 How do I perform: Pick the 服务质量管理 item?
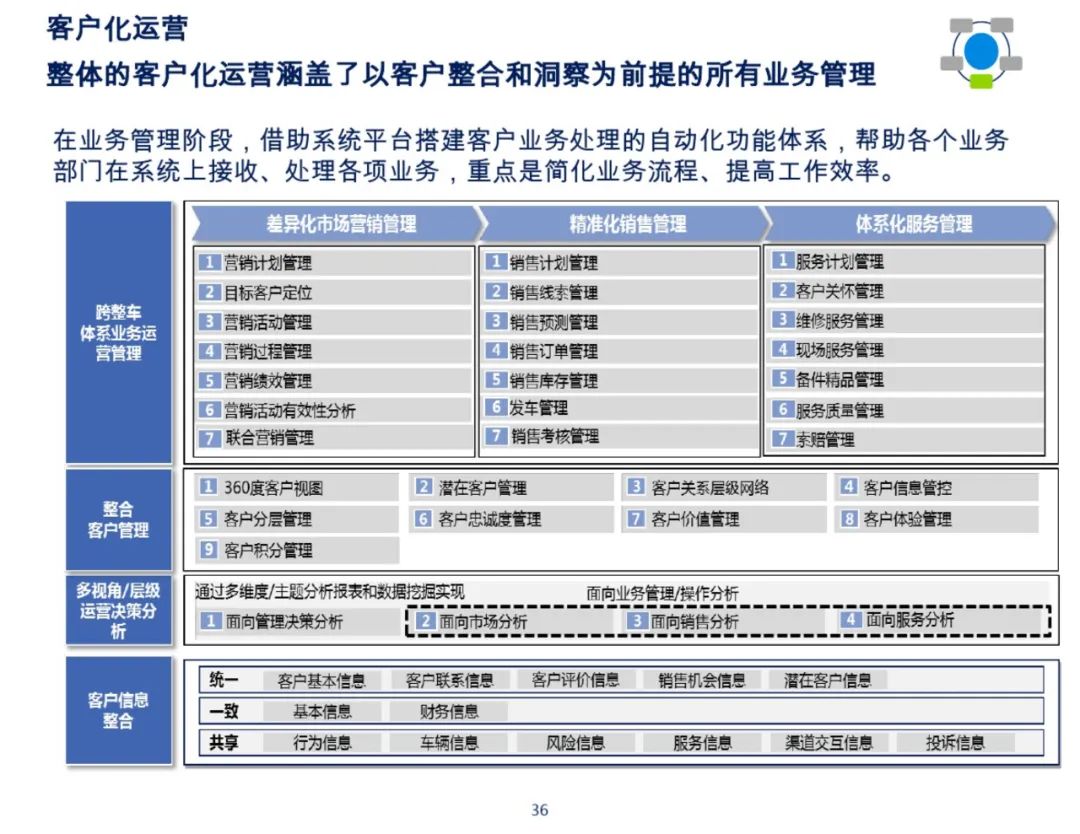click(906, 410)
